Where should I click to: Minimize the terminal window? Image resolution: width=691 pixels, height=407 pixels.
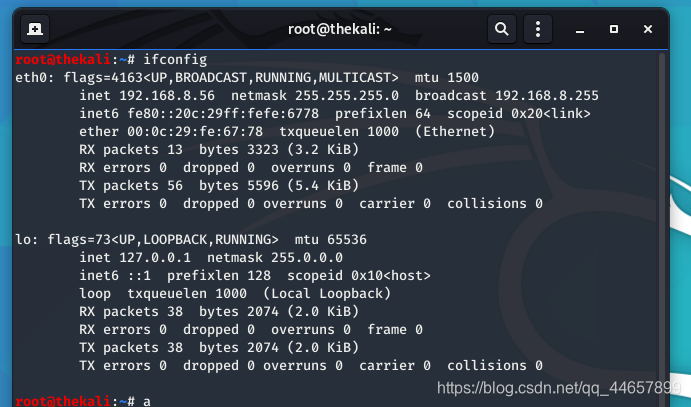coord(583,29)
